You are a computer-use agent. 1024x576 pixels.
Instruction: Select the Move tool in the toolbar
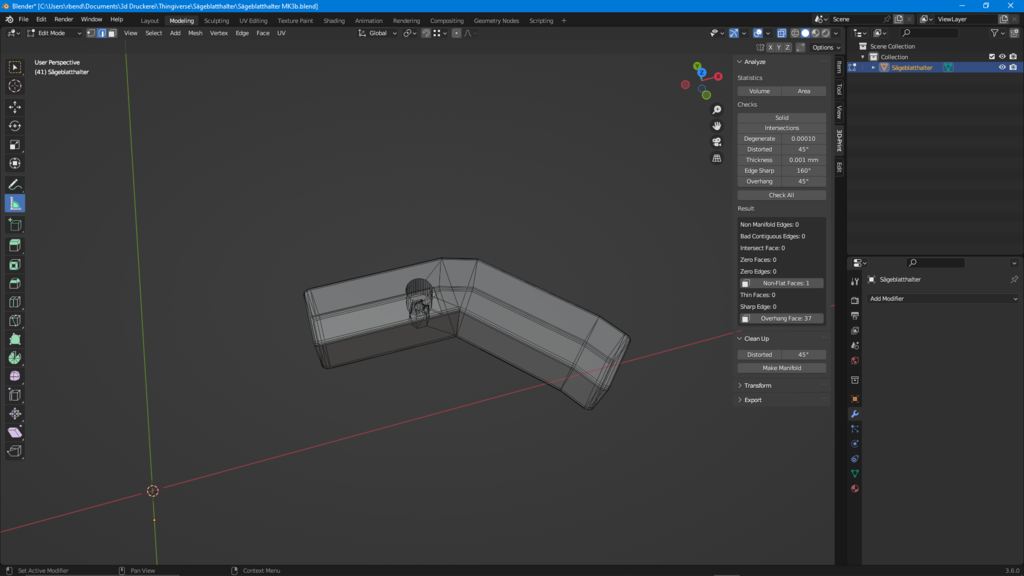(x=15, y=107)
